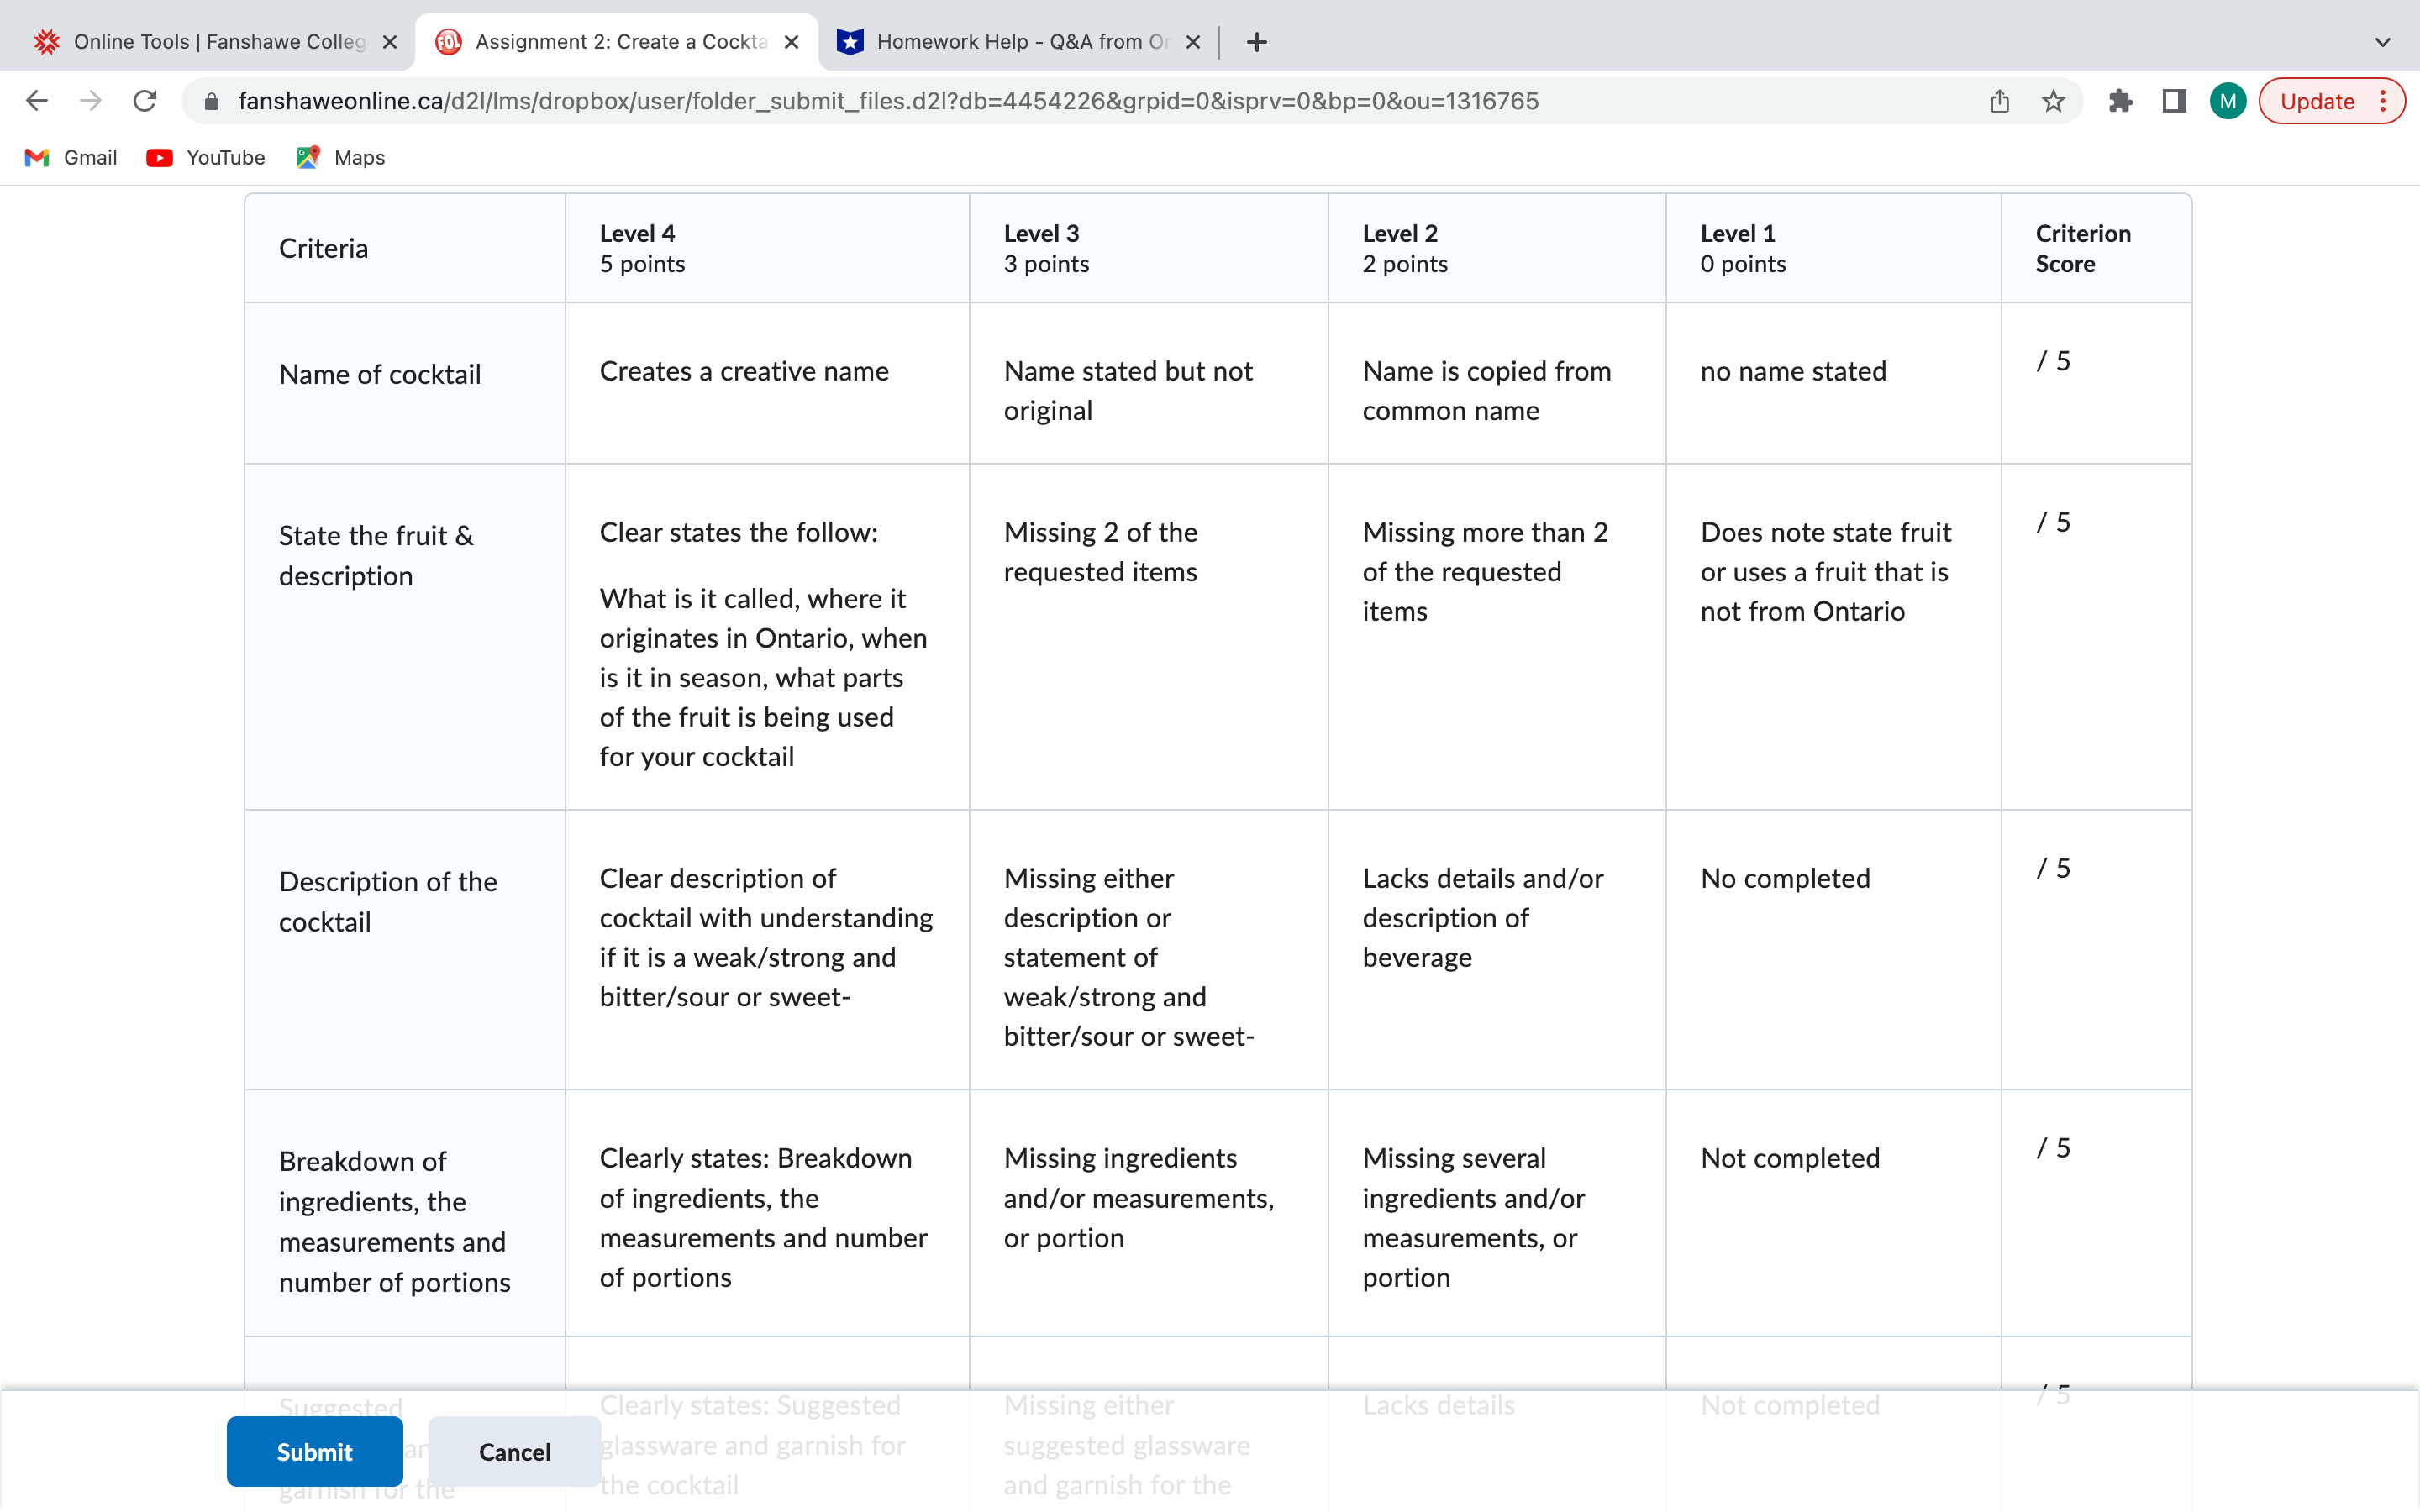Open the Assignment 2 Create a Cocktail tab
Screen dimensions: 2420x1512
pyautogui.click(x=622, y=42)
